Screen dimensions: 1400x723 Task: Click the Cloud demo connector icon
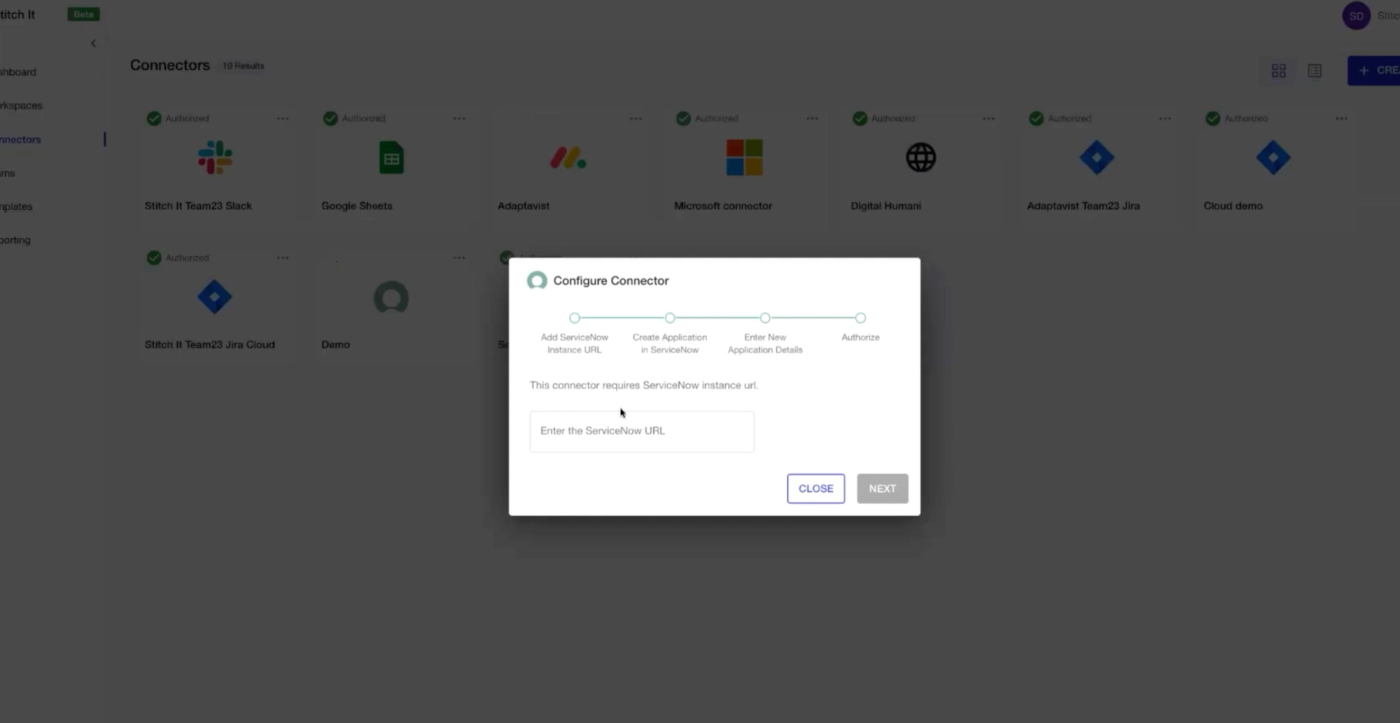pyautogui.click(x=1272, y=157)
